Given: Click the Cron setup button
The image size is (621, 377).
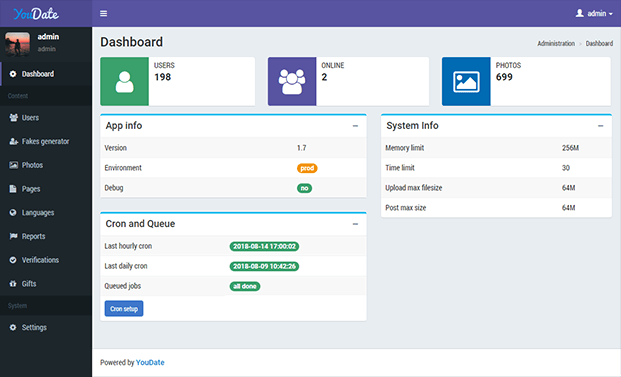Looking at the screenshot, I should pos(124,308).
